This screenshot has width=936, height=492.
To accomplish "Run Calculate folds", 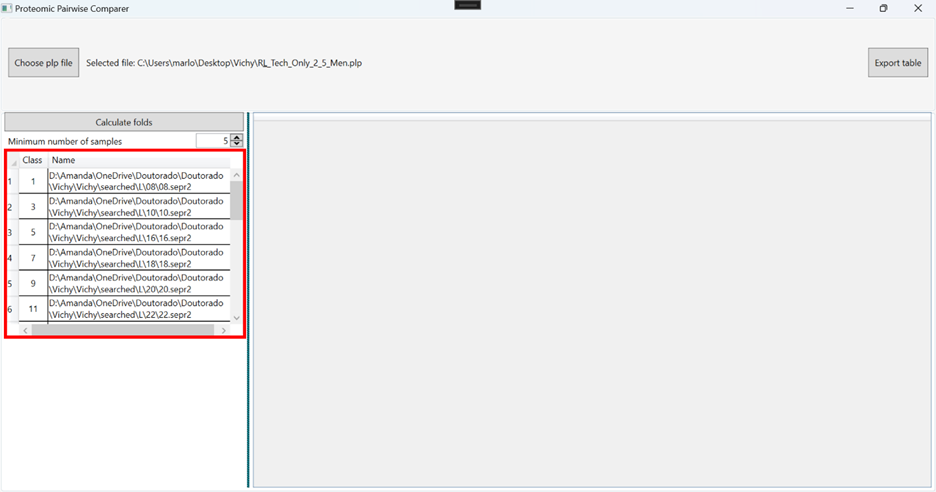I will [x=124, y=122].
